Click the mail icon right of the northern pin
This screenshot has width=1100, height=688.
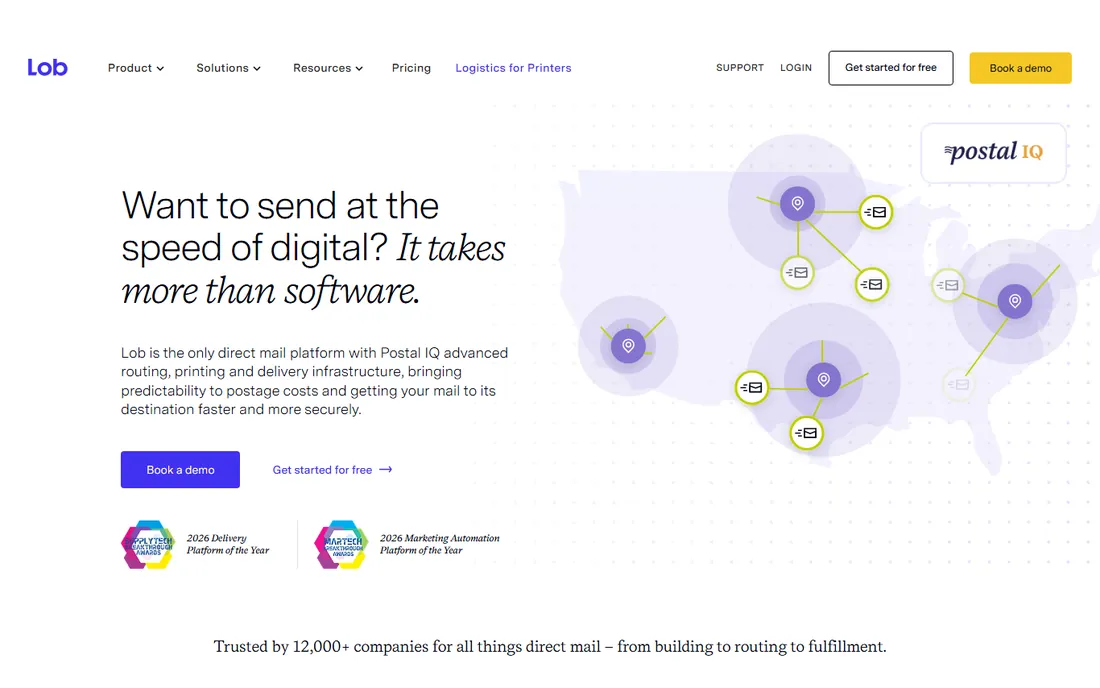(876, 212)
